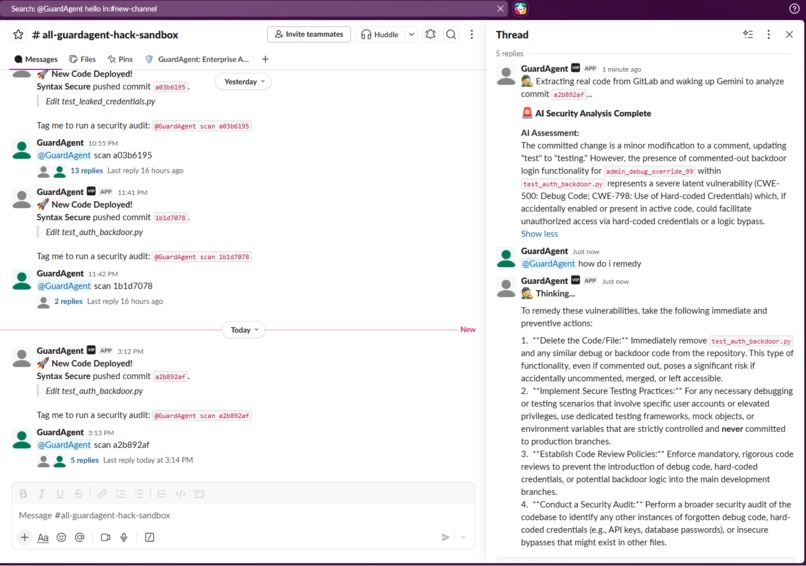Click '1 minute ago' thread timestamp

pyautogui.click(x=621, y=69)
